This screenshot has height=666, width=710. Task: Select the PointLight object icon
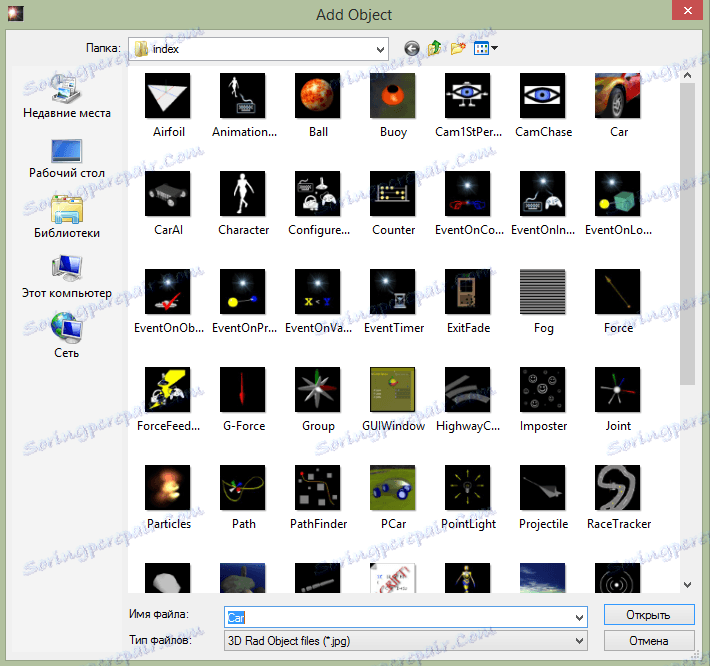(x=468, y=488)
